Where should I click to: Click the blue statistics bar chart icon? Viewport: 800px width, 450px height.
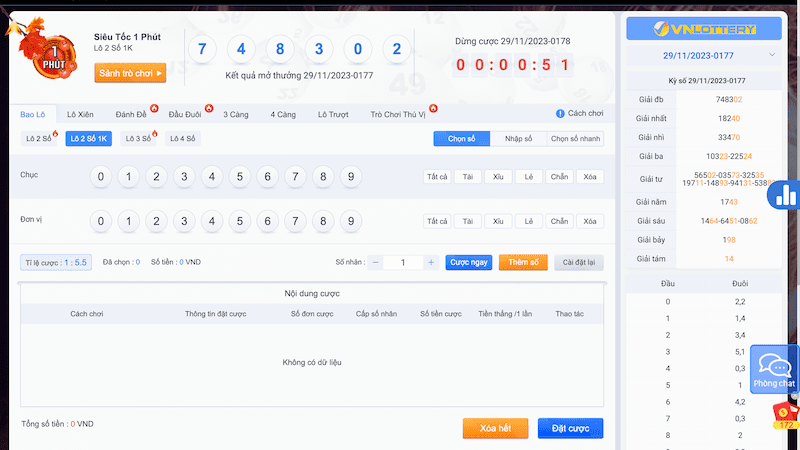(786, 194)
